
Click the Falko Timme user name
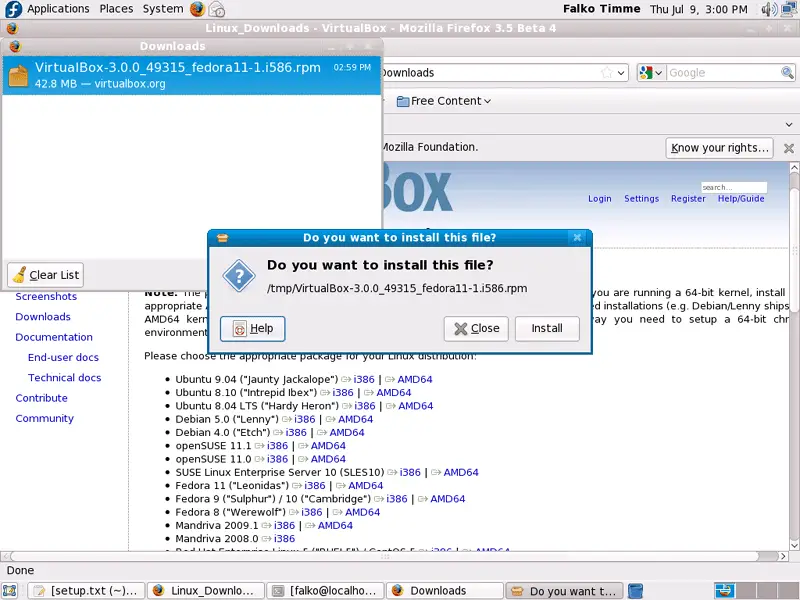click(x=602, y=9)
